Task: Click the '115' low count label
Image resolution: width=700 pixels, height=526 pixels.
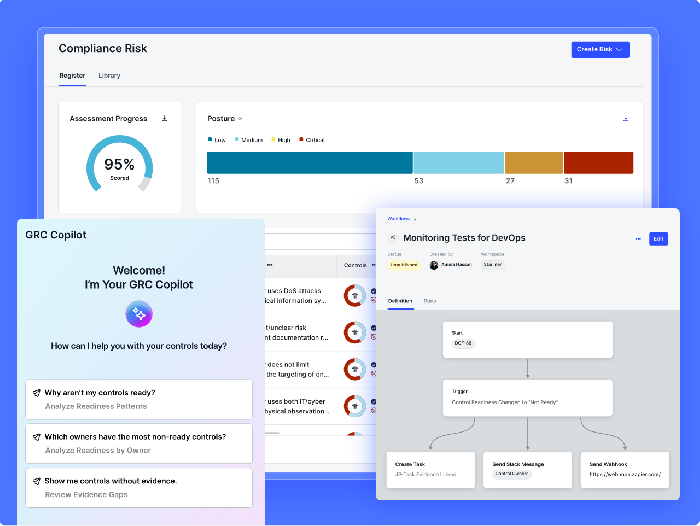Action: point(213,181)
